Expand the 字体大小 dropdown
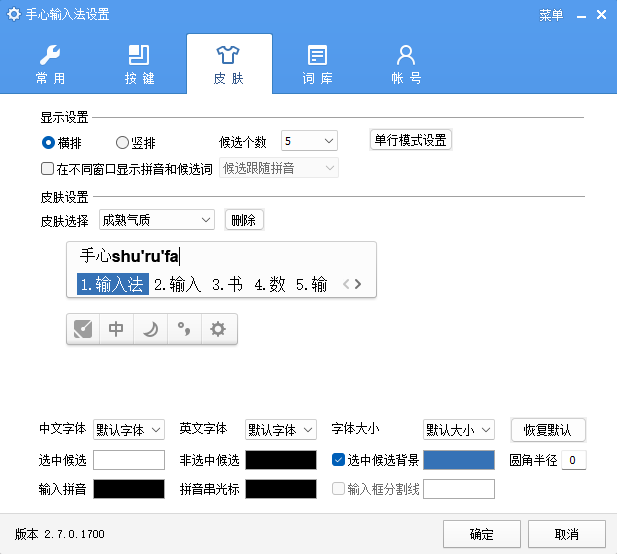617x554 pixels. (x=459, y=430)
